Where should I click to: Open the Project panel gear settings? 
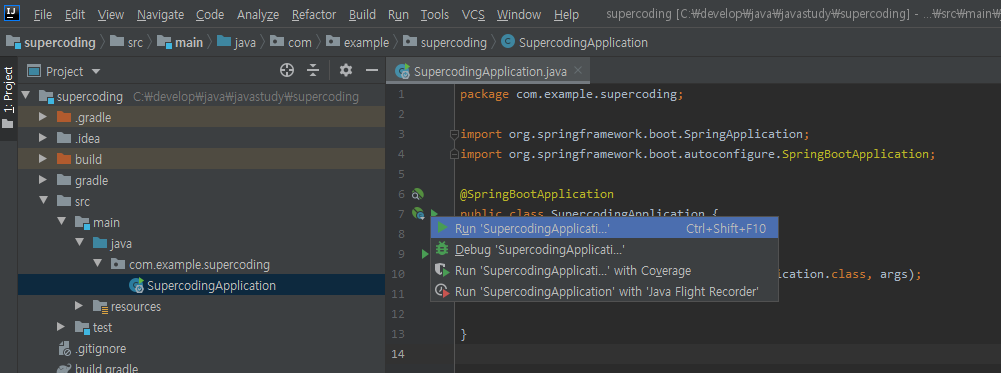[x=346, y=70]
